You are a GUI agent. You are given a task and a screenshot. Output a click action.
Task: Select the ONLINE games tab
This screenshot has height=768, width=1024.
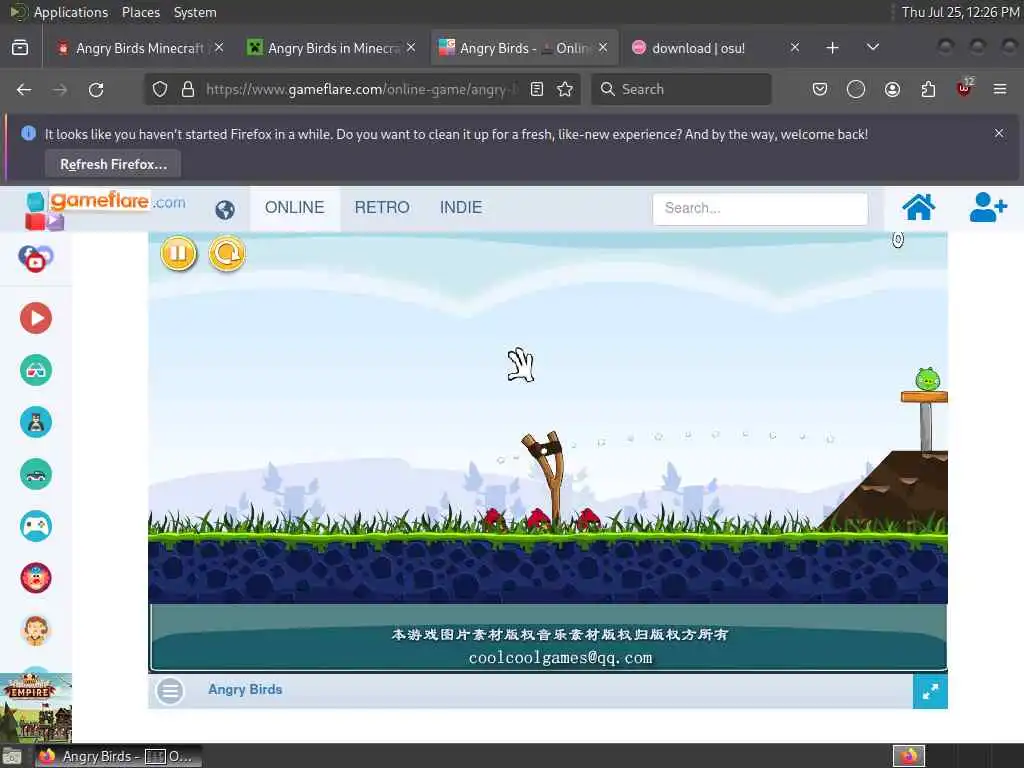[x=295, y=208]
